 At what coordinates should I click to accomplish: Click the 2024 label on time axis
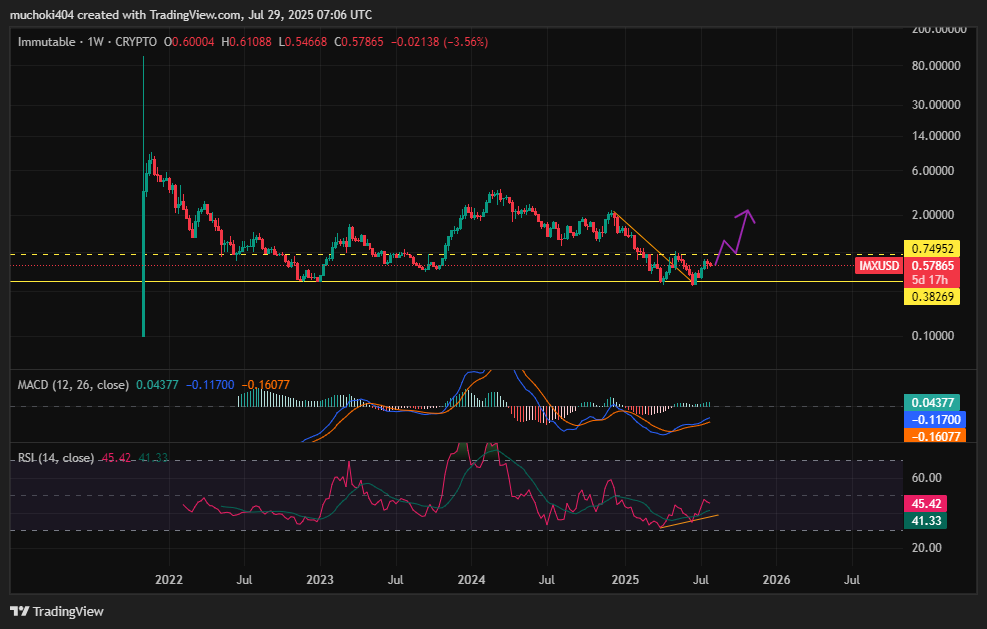point(471,580)
